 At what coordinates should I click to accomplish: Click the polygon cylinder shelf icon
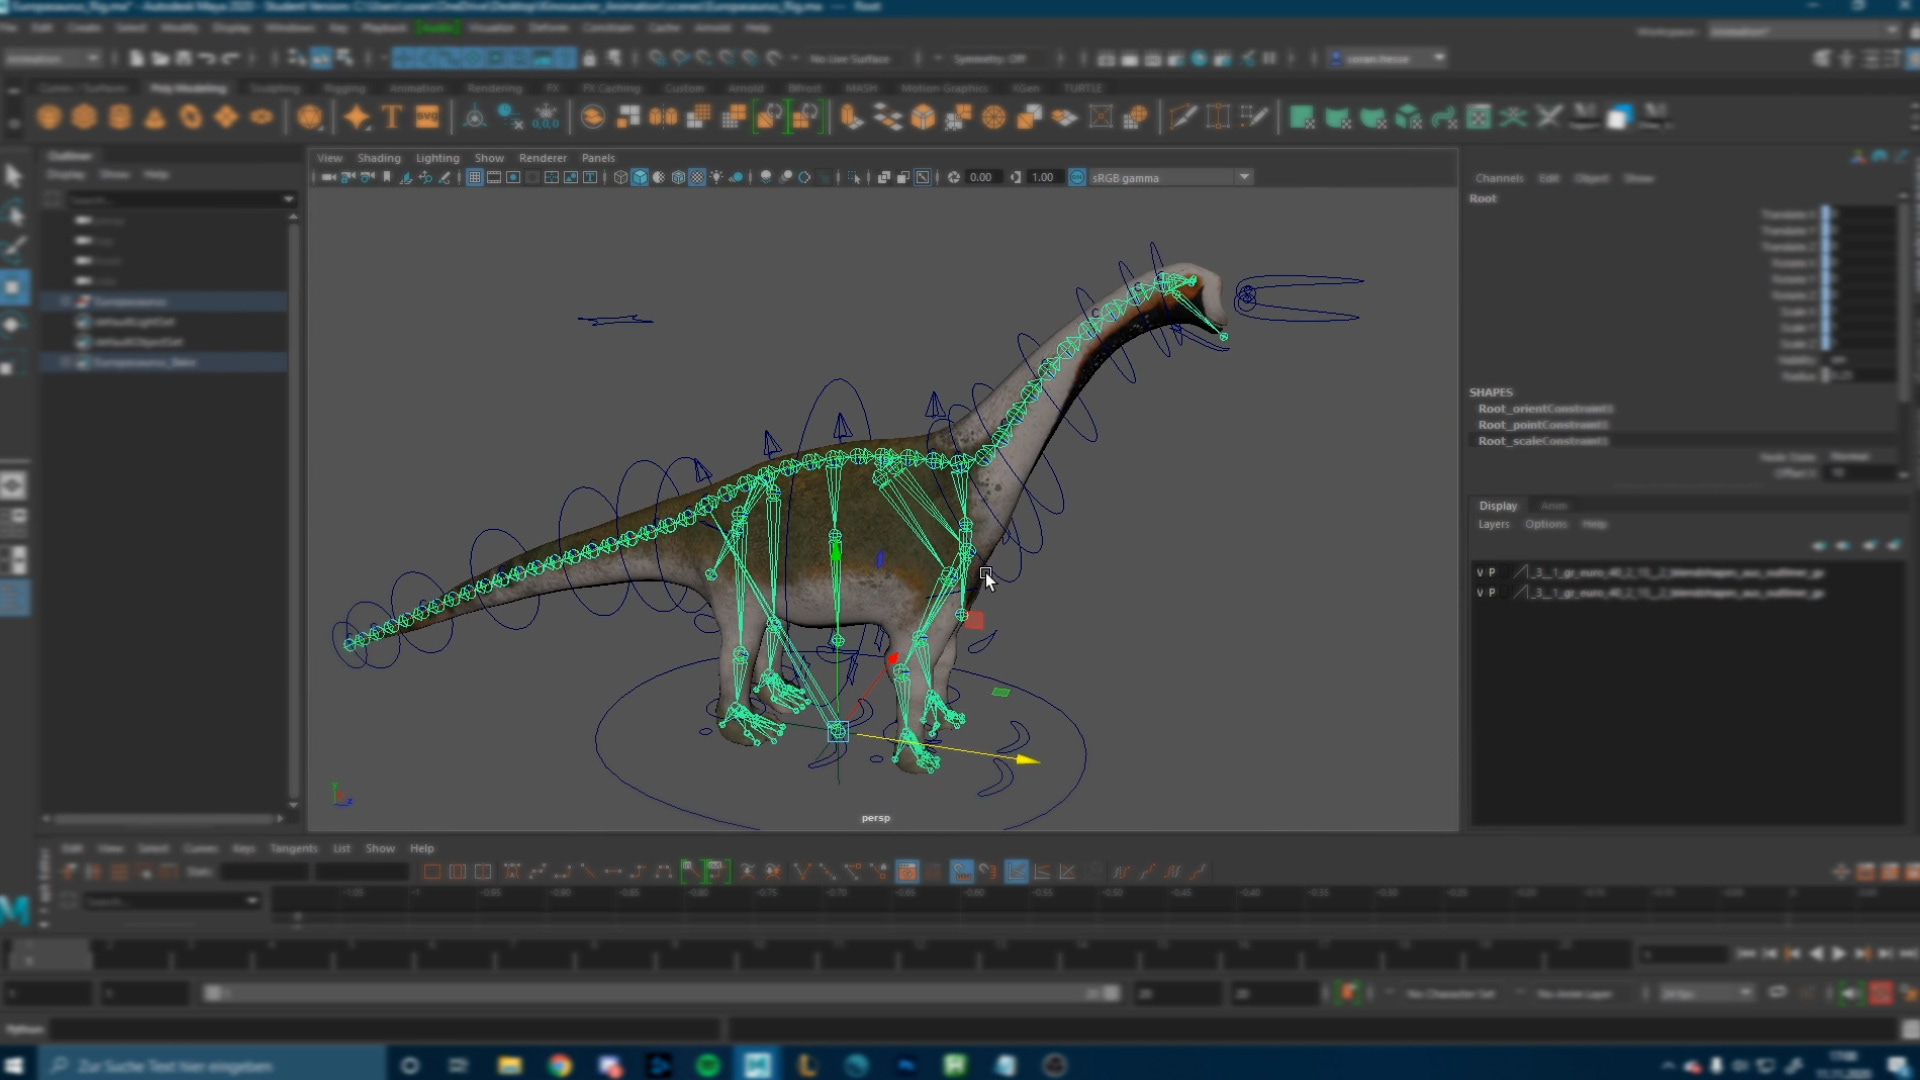[120, 118]
